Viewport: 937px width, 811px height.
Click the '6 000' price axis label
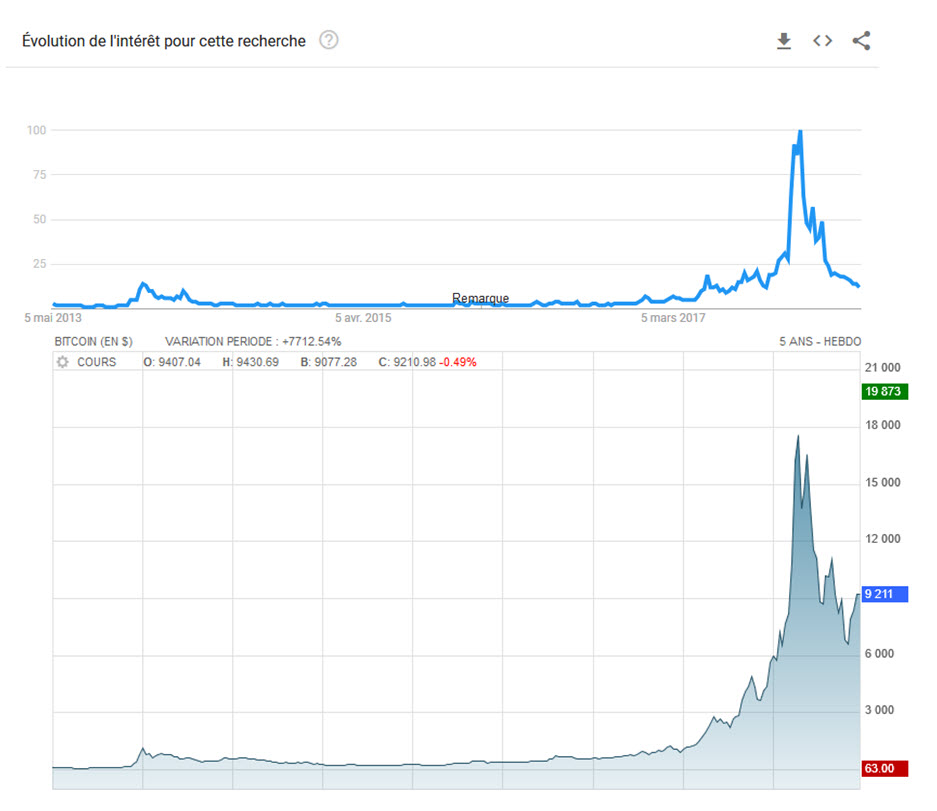click(880, 653)
